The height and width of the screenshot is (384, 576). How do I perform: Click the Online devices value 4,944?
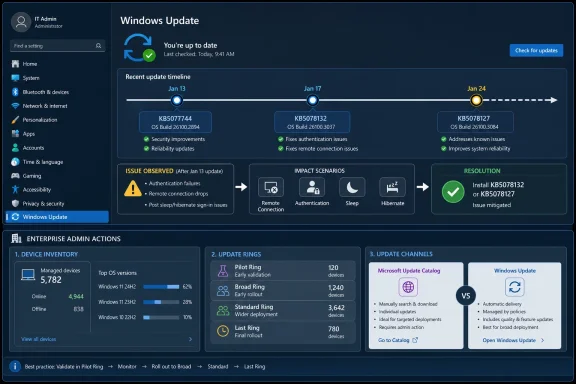[x=76, y=297]
